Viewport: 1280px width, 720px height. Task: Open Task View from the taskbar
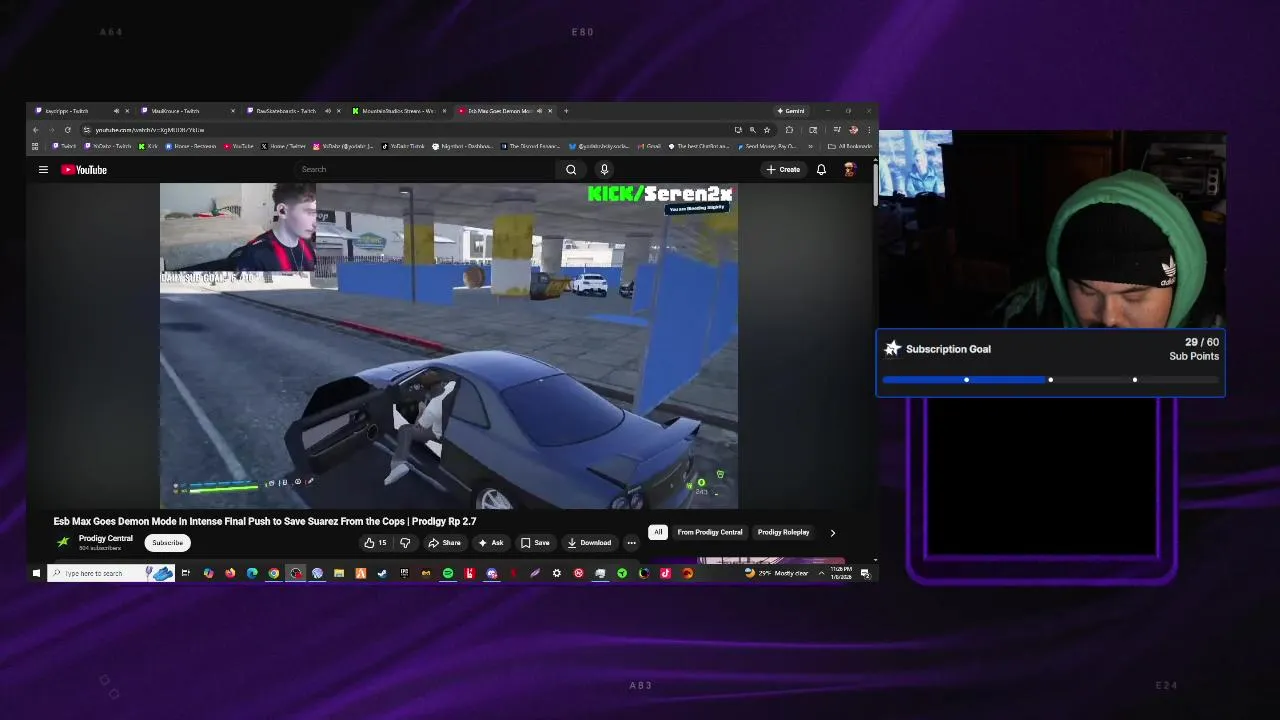[185, 573]
